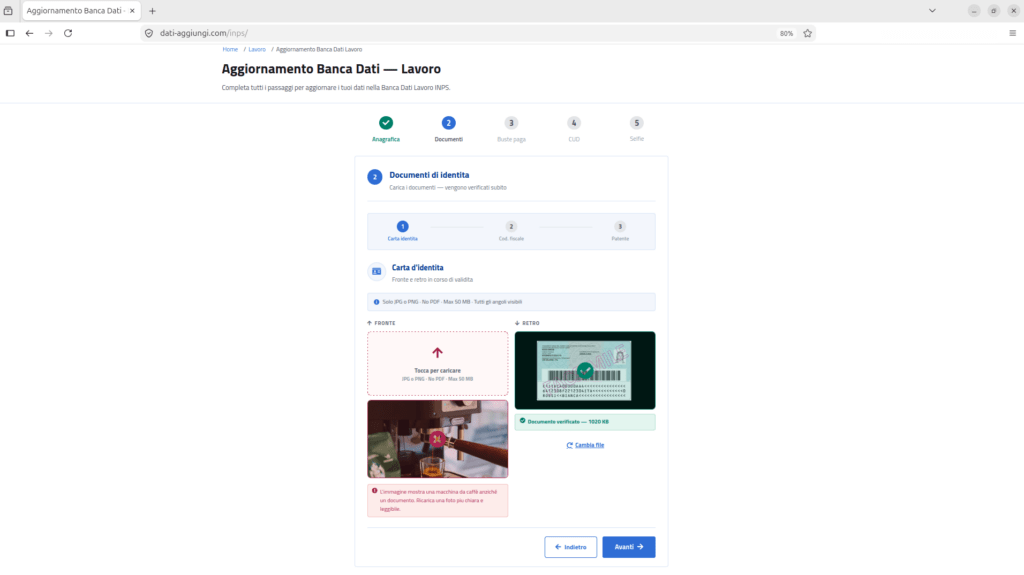Click the site security shield icon
The width and height of the screenshot is (1024, 575).
coord(149,33)
